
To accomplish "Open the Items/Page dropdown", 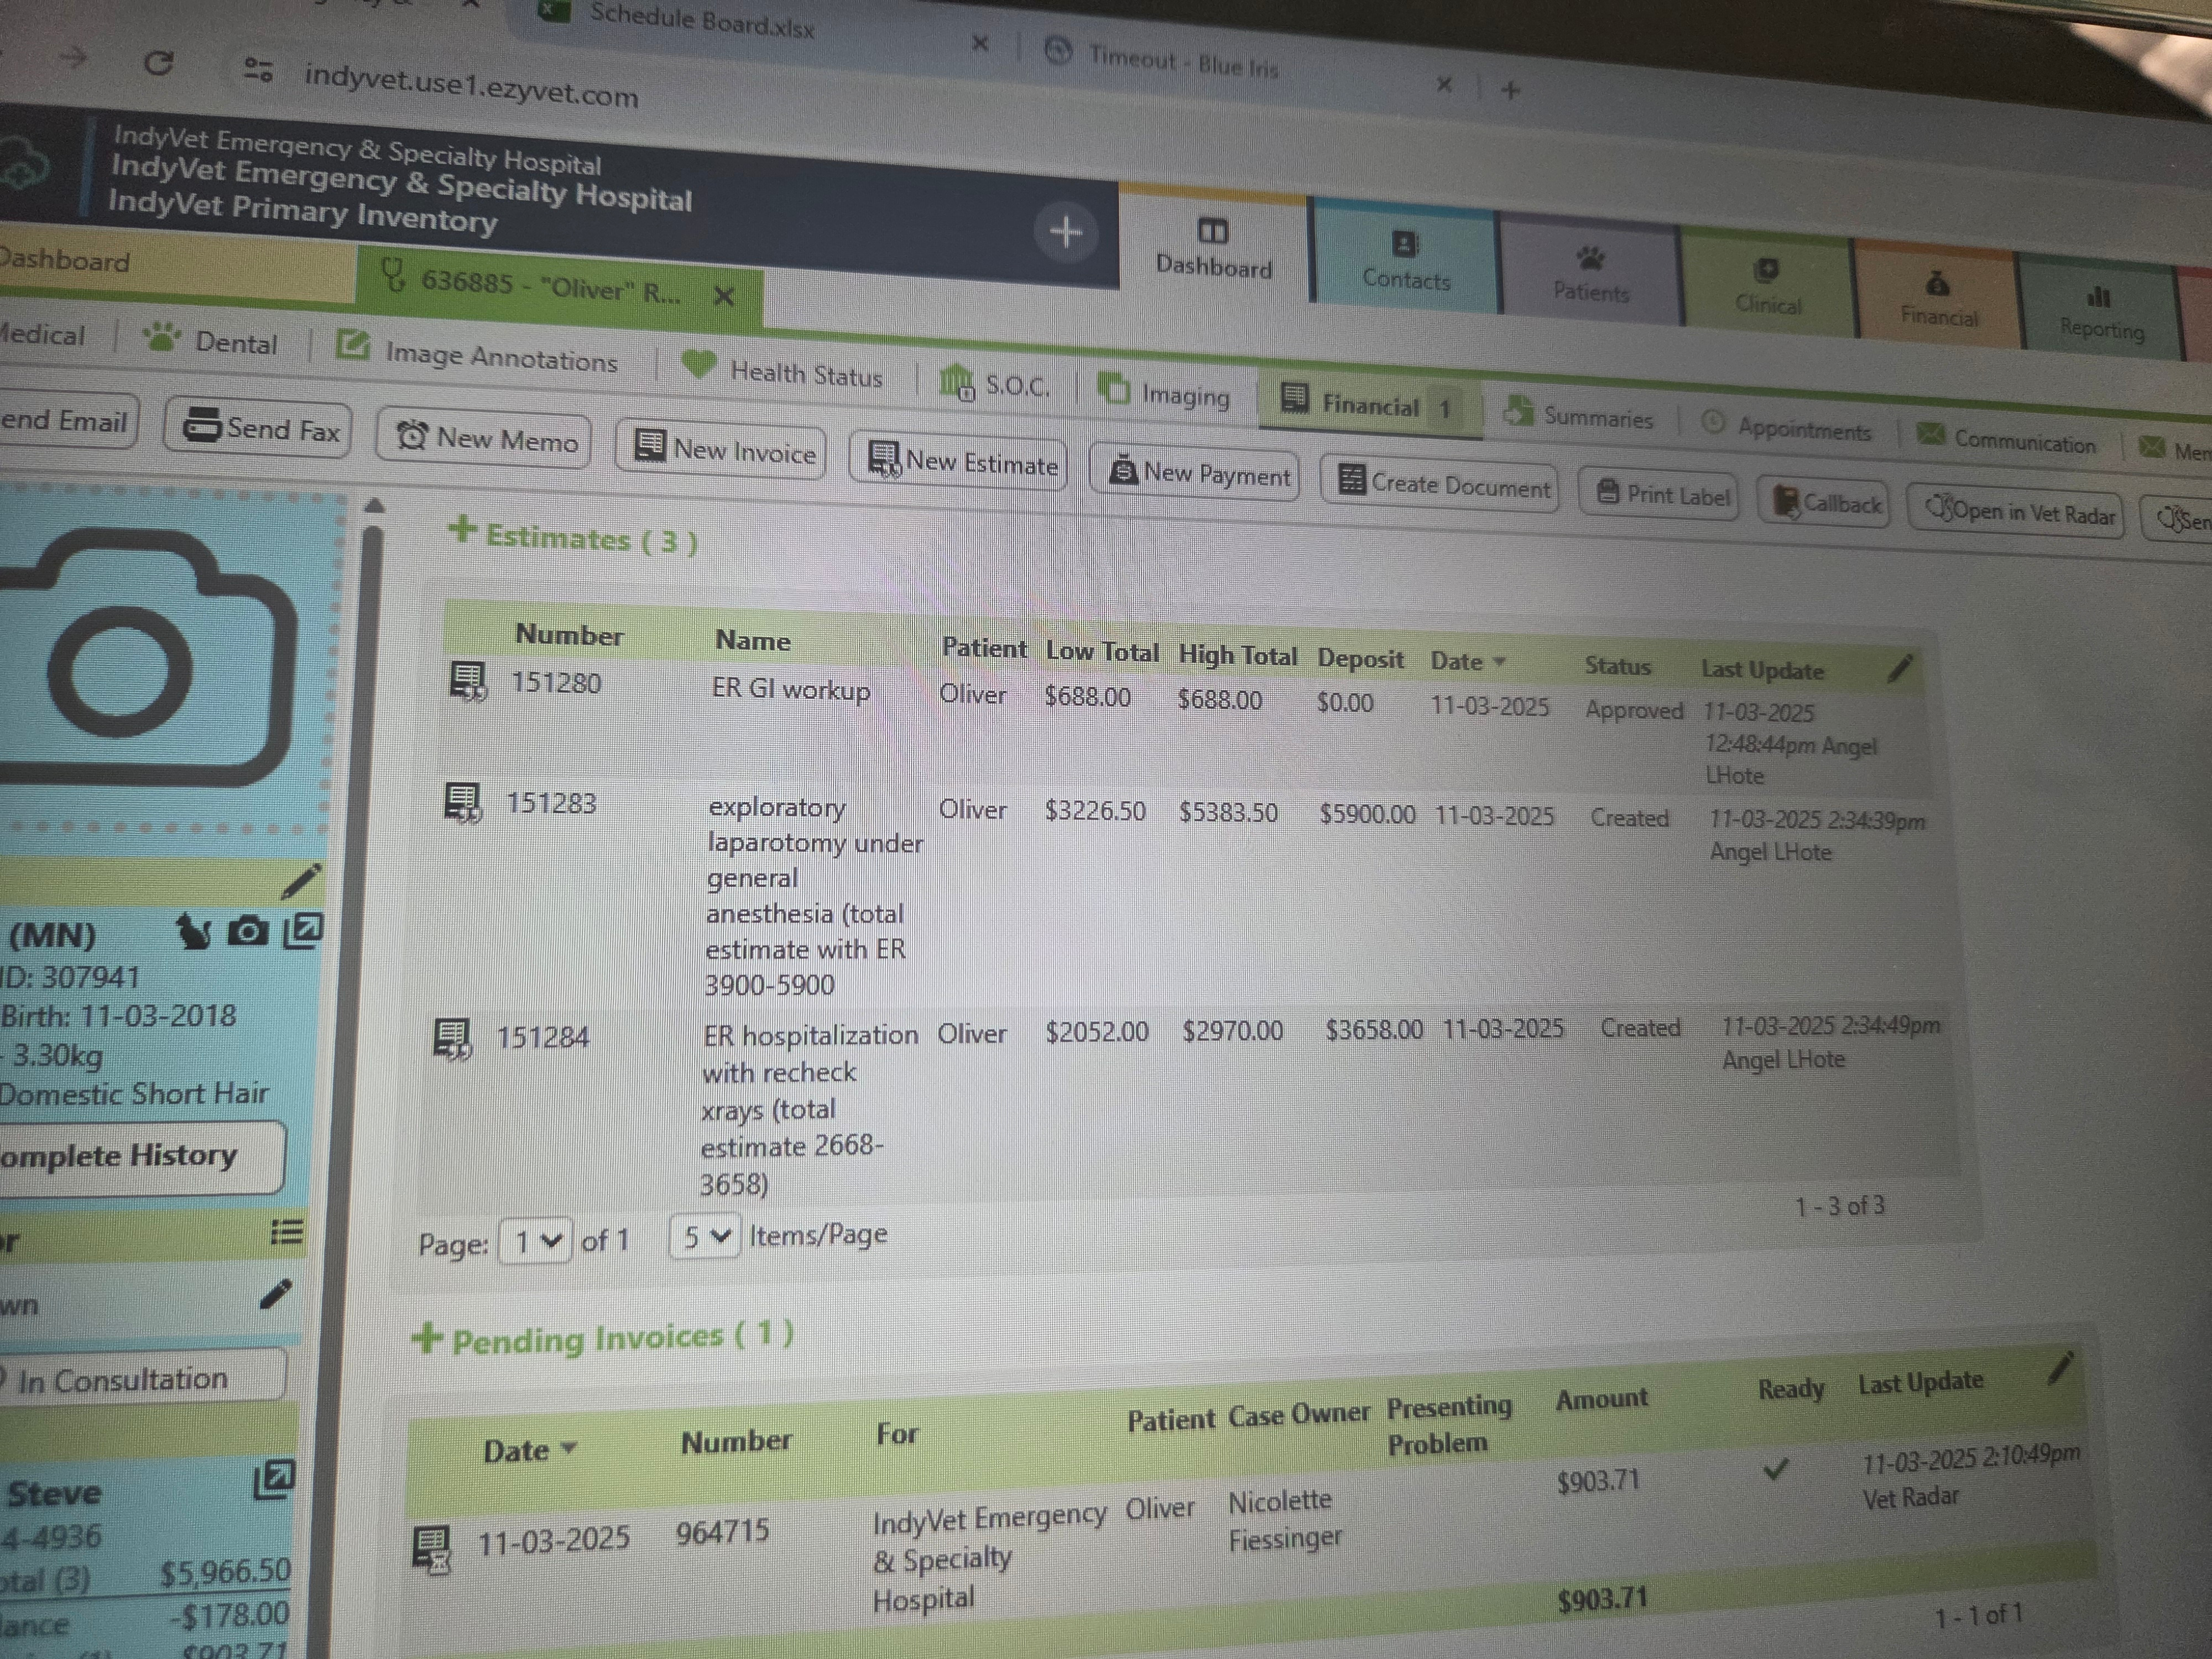I will pyautogui.click(x=704, y=1237).
